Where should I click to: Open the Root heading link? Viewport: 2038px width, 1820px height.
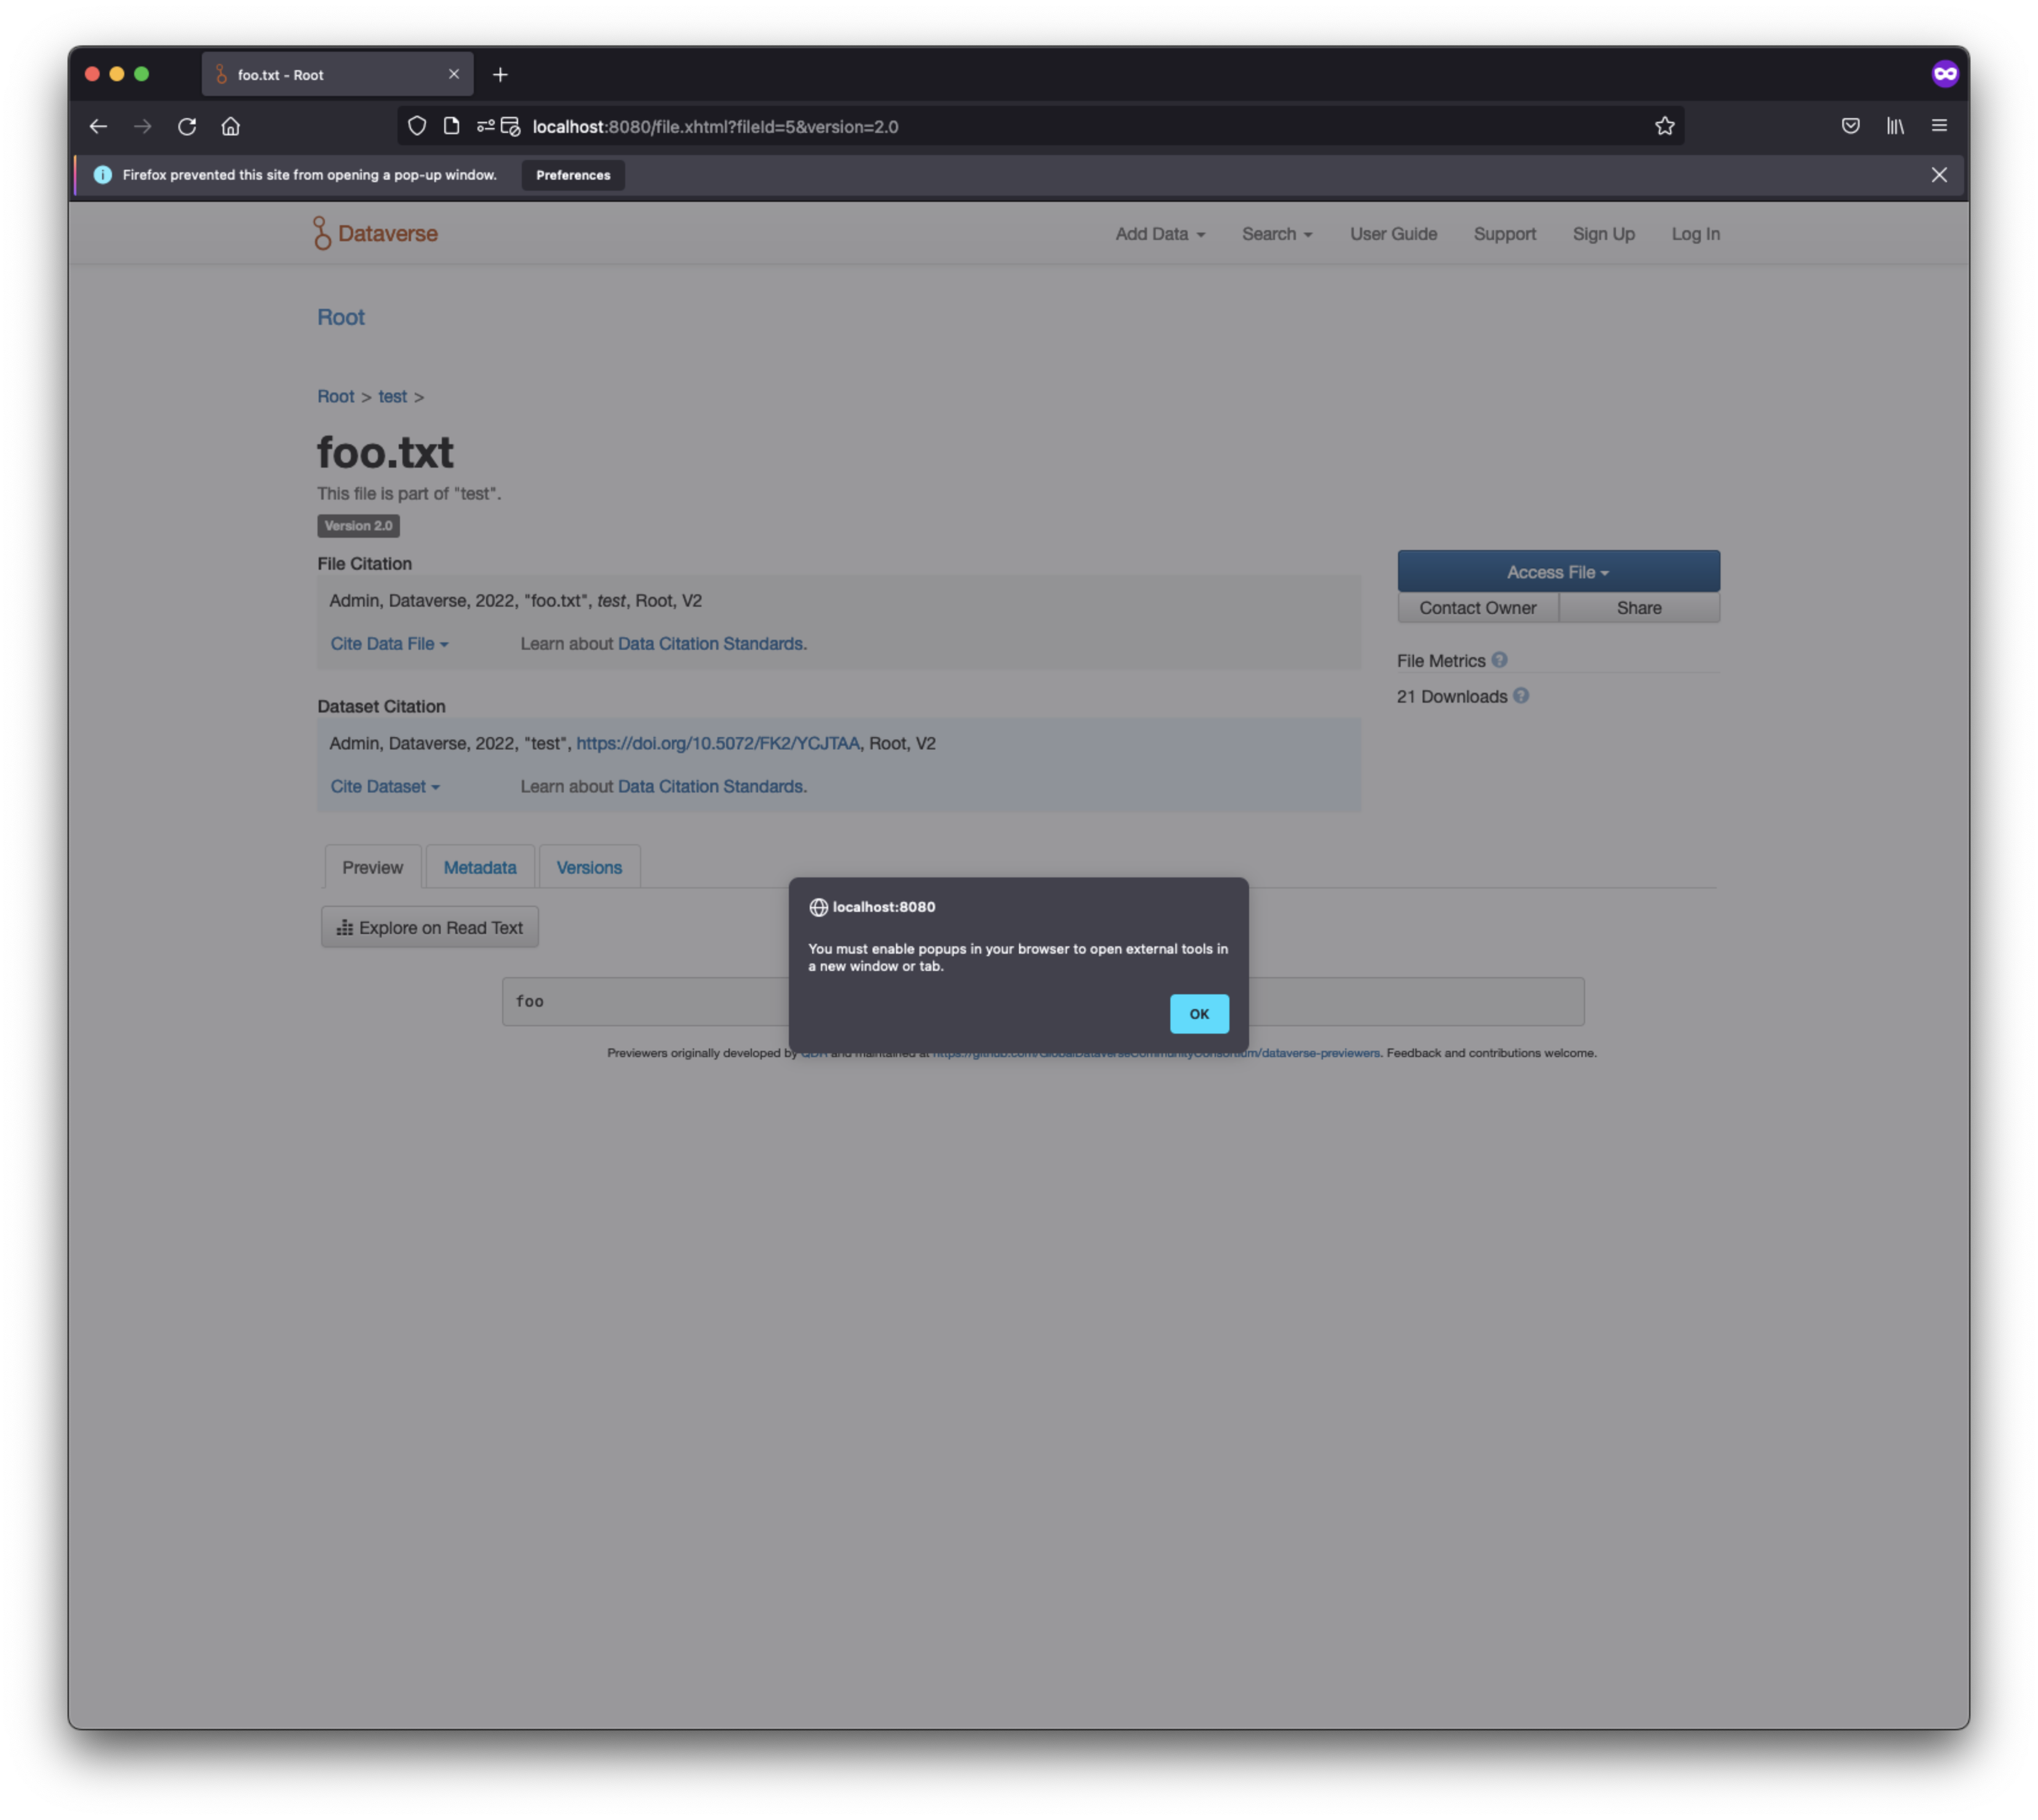[341, 317]
